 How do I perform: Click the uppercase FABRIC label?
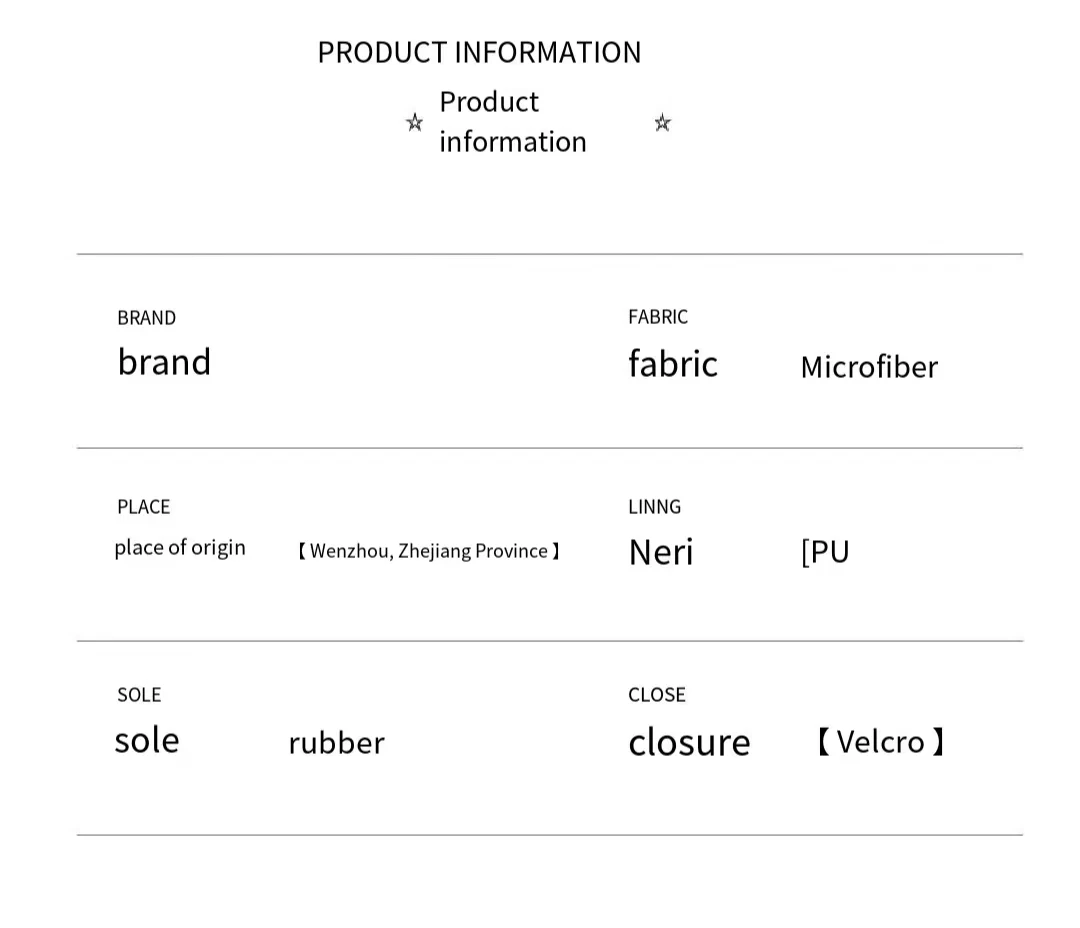(657, 317)
